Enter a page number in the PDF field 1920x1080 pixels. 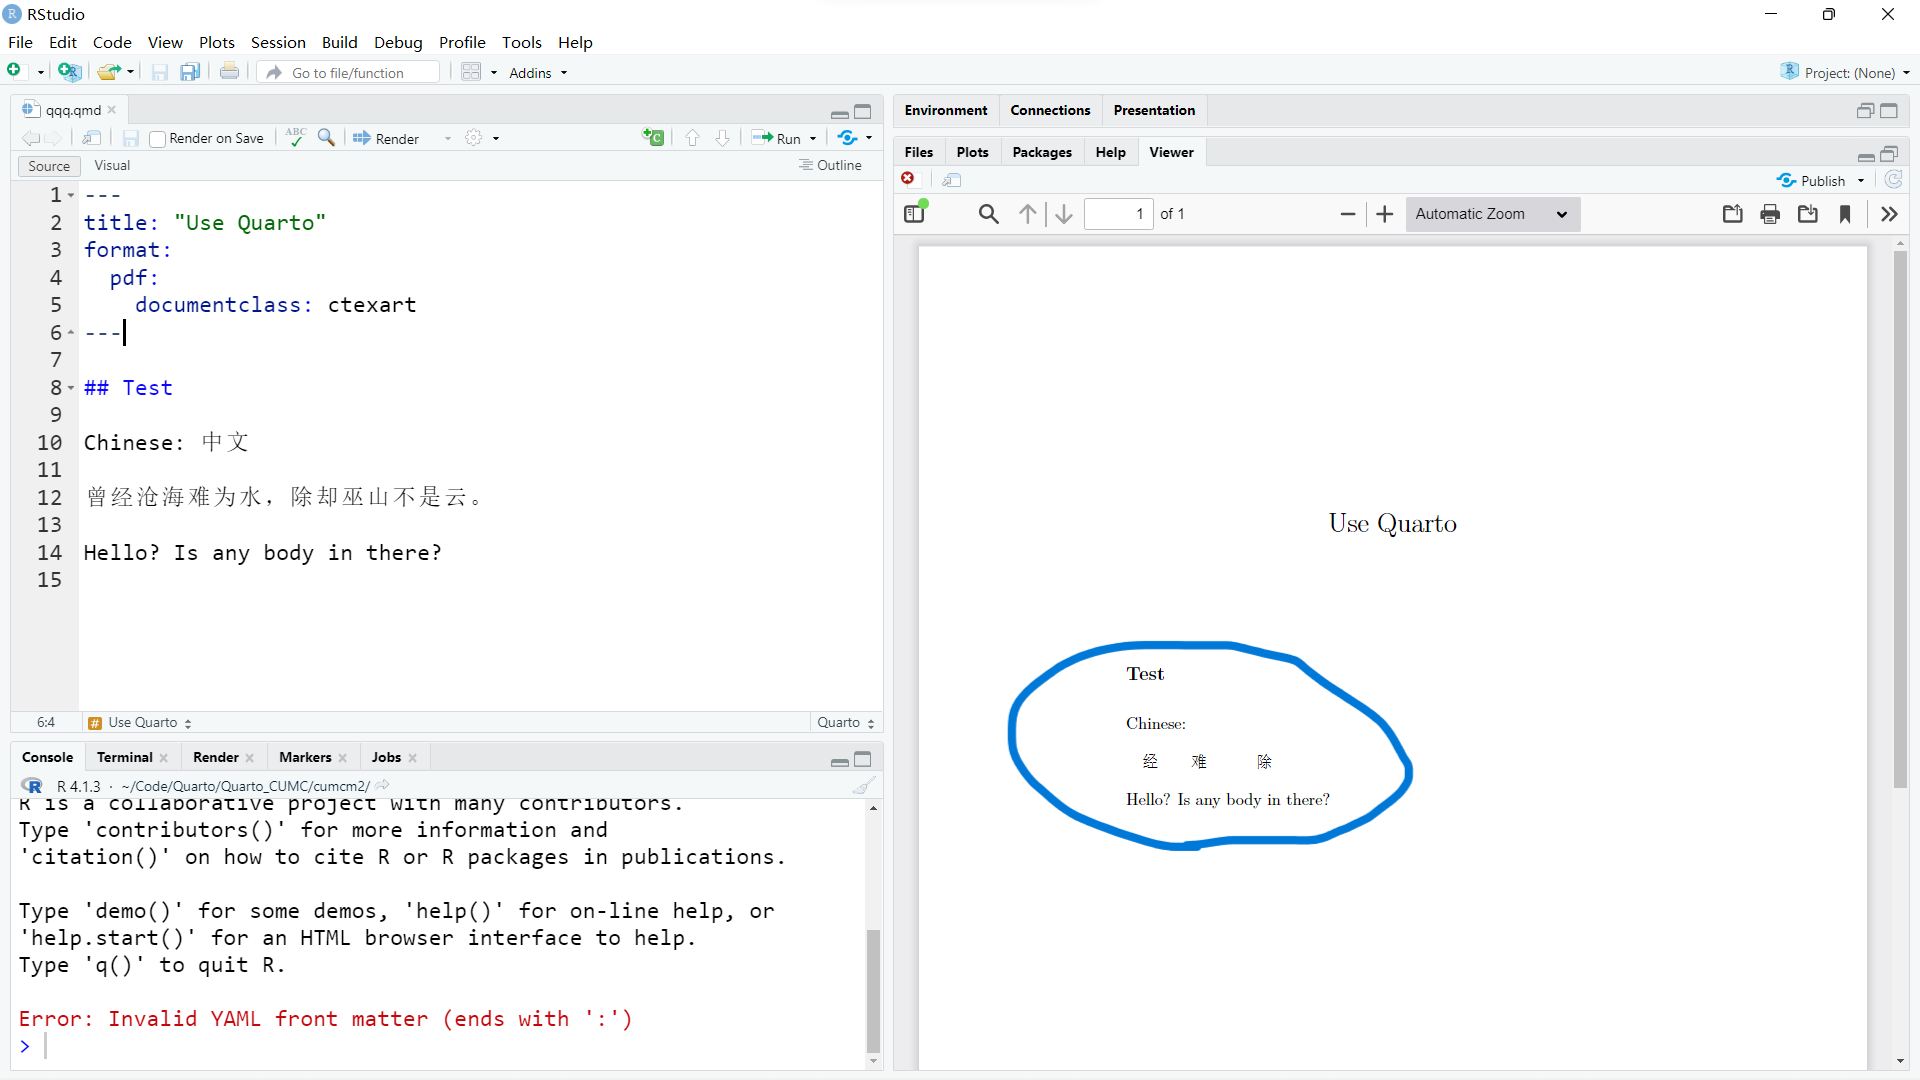[x=1118, y=213]
